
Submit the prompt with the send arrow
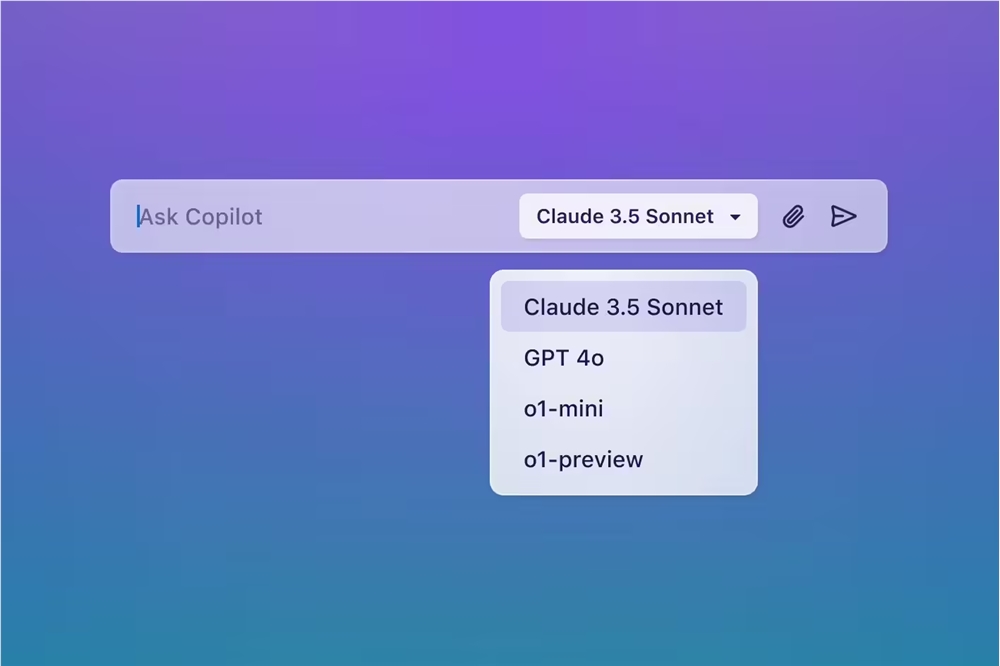(843, 216)
